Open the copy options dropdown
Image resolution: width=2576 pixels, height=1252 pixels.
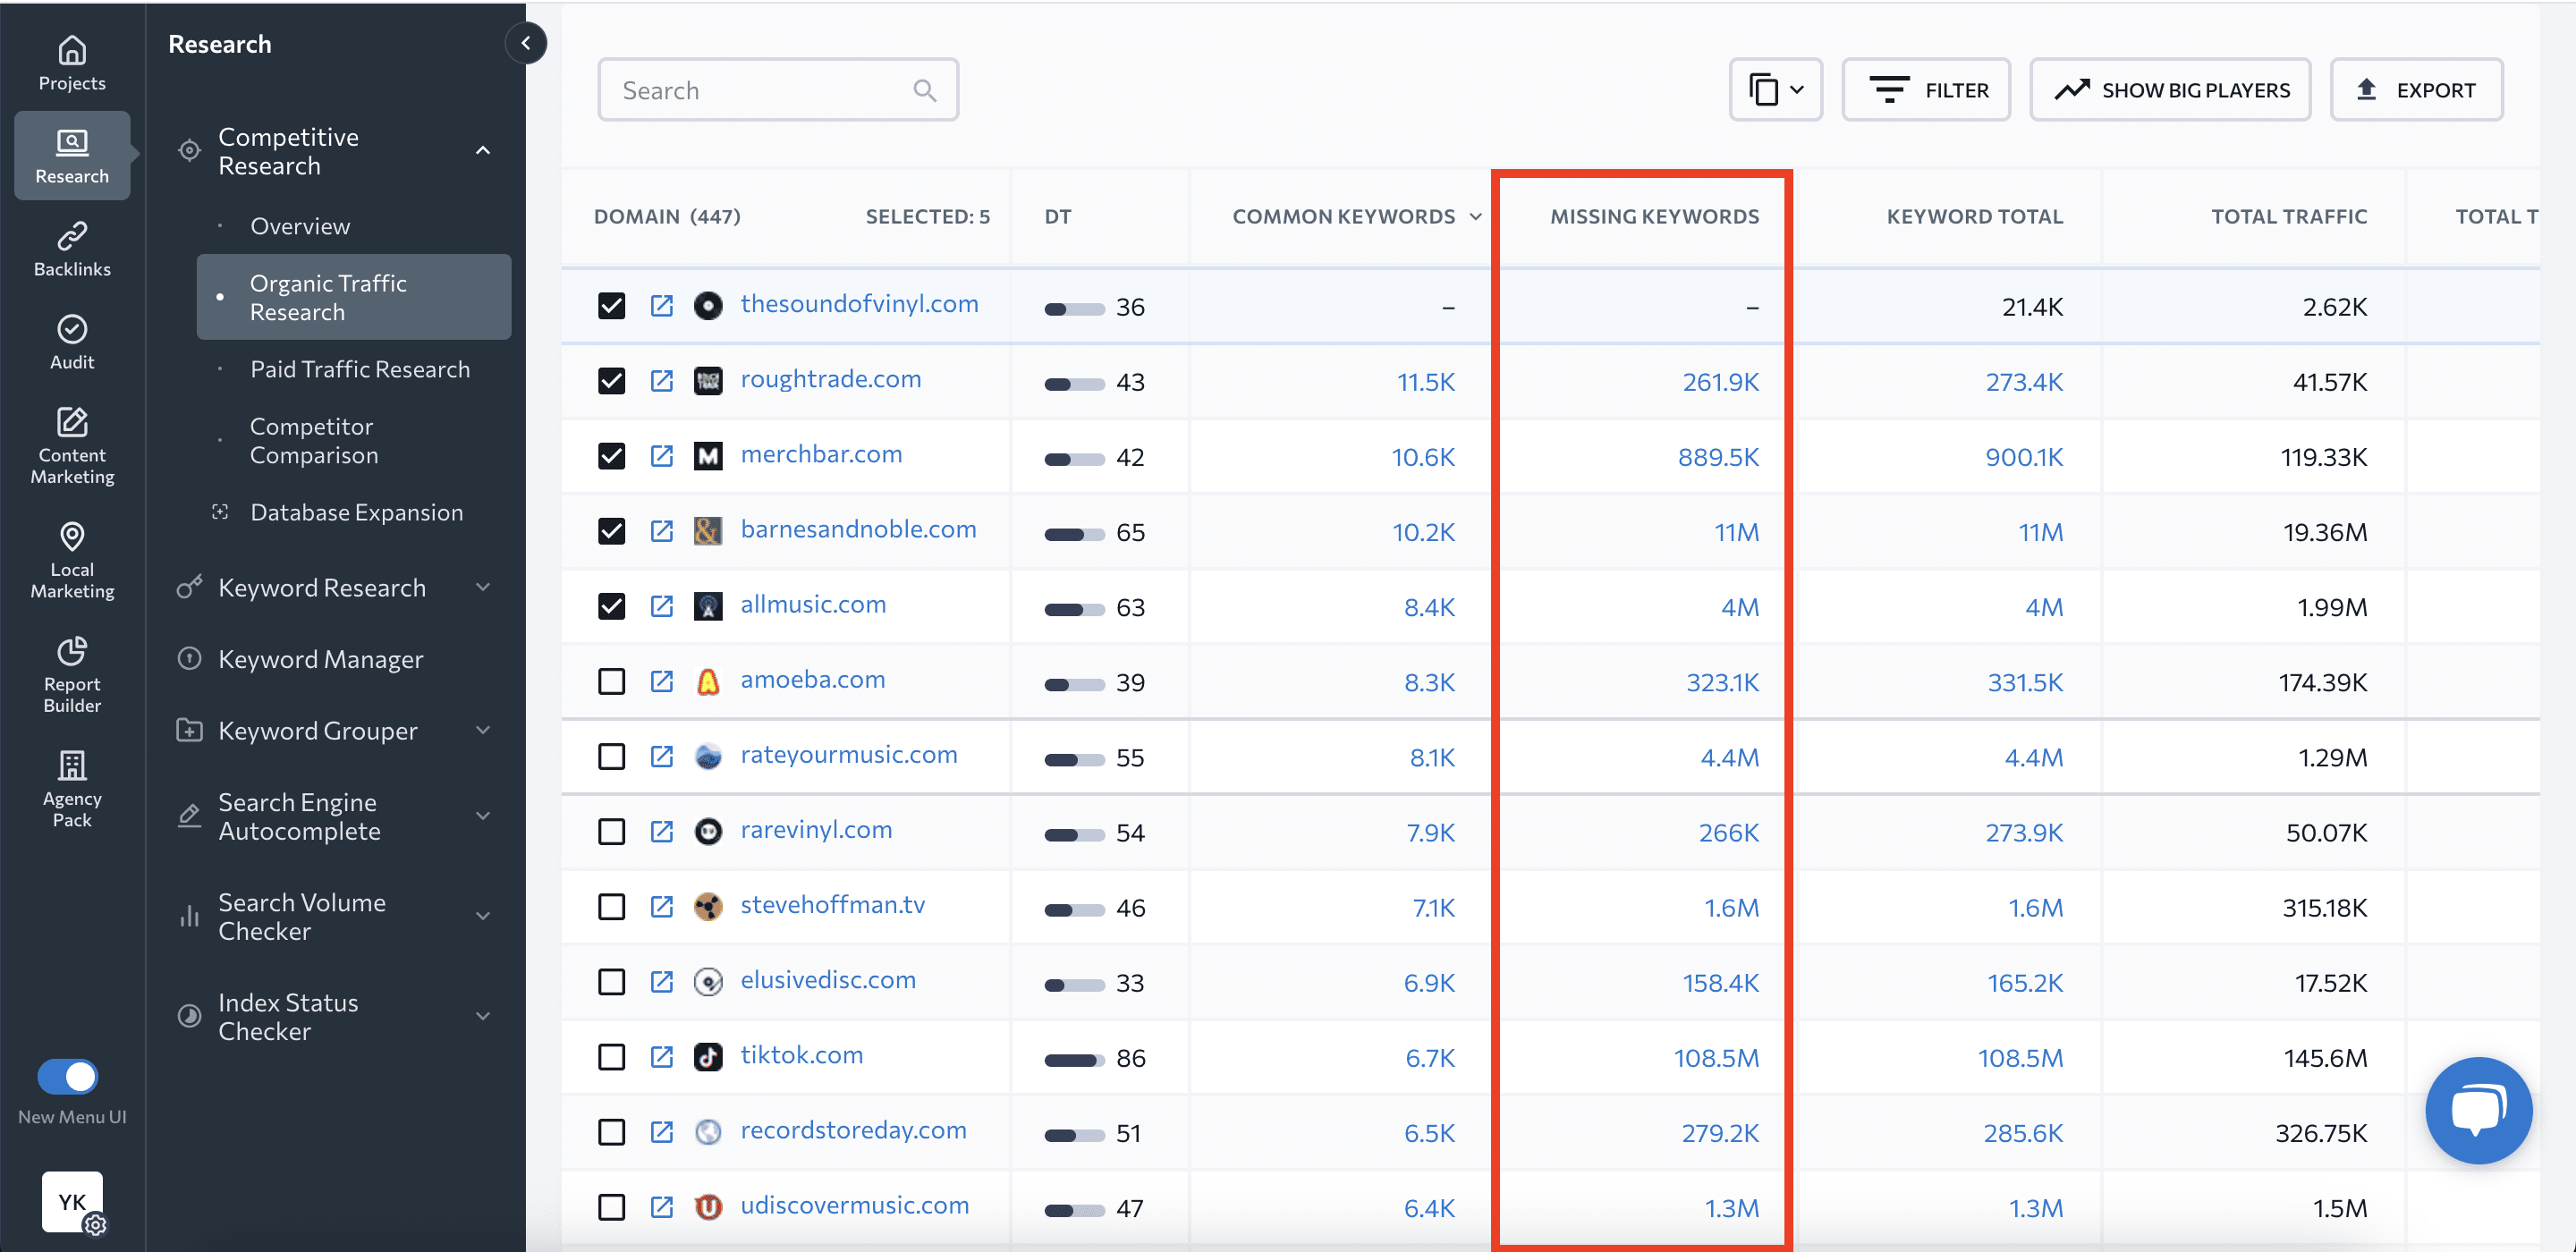pyautogui.click(x=1775, y=89)
